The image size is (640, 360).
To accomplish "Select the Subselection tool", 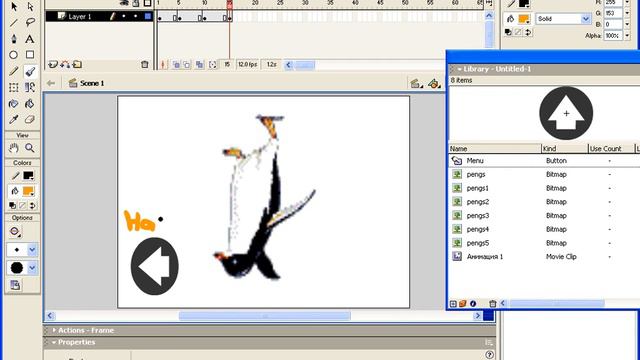I will 30,7.
